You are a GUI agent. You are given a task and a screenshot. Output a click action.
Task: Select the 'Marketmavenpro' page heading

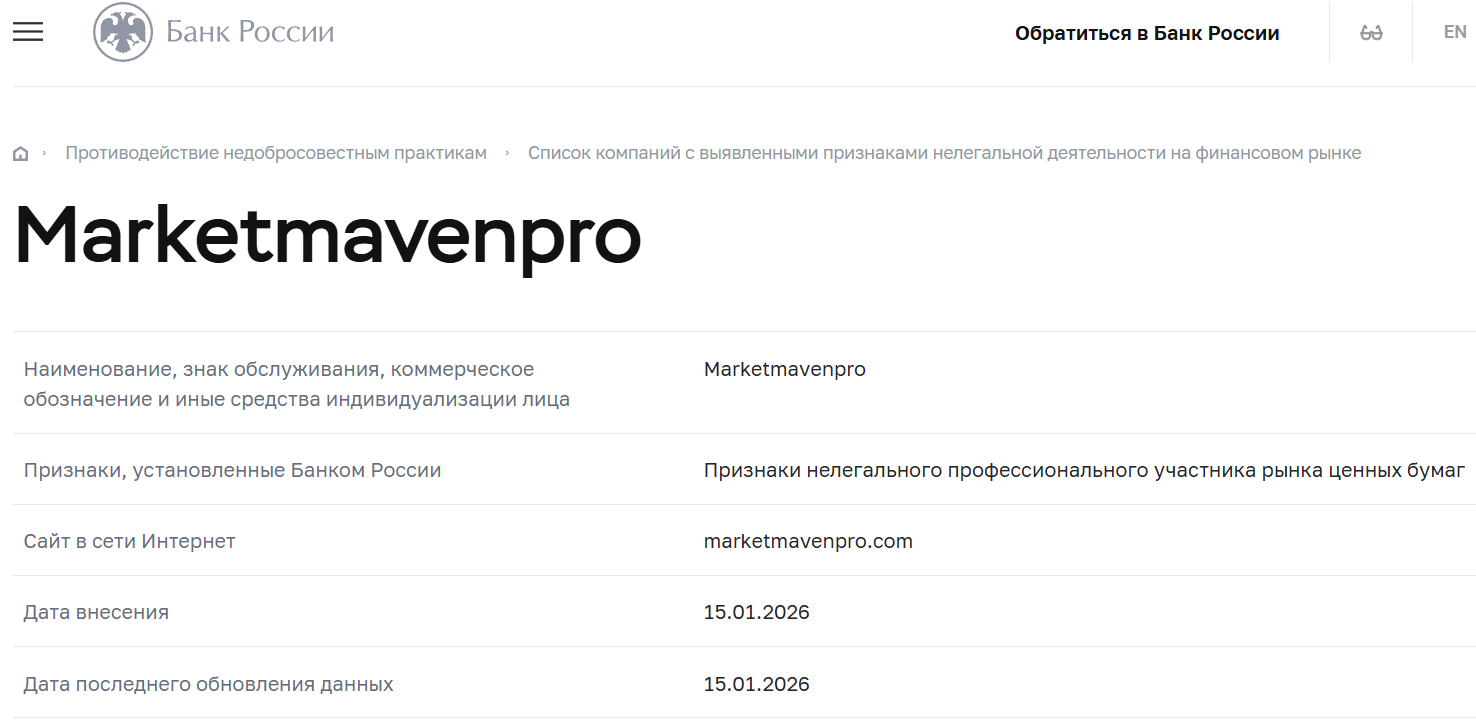(325, 237)
